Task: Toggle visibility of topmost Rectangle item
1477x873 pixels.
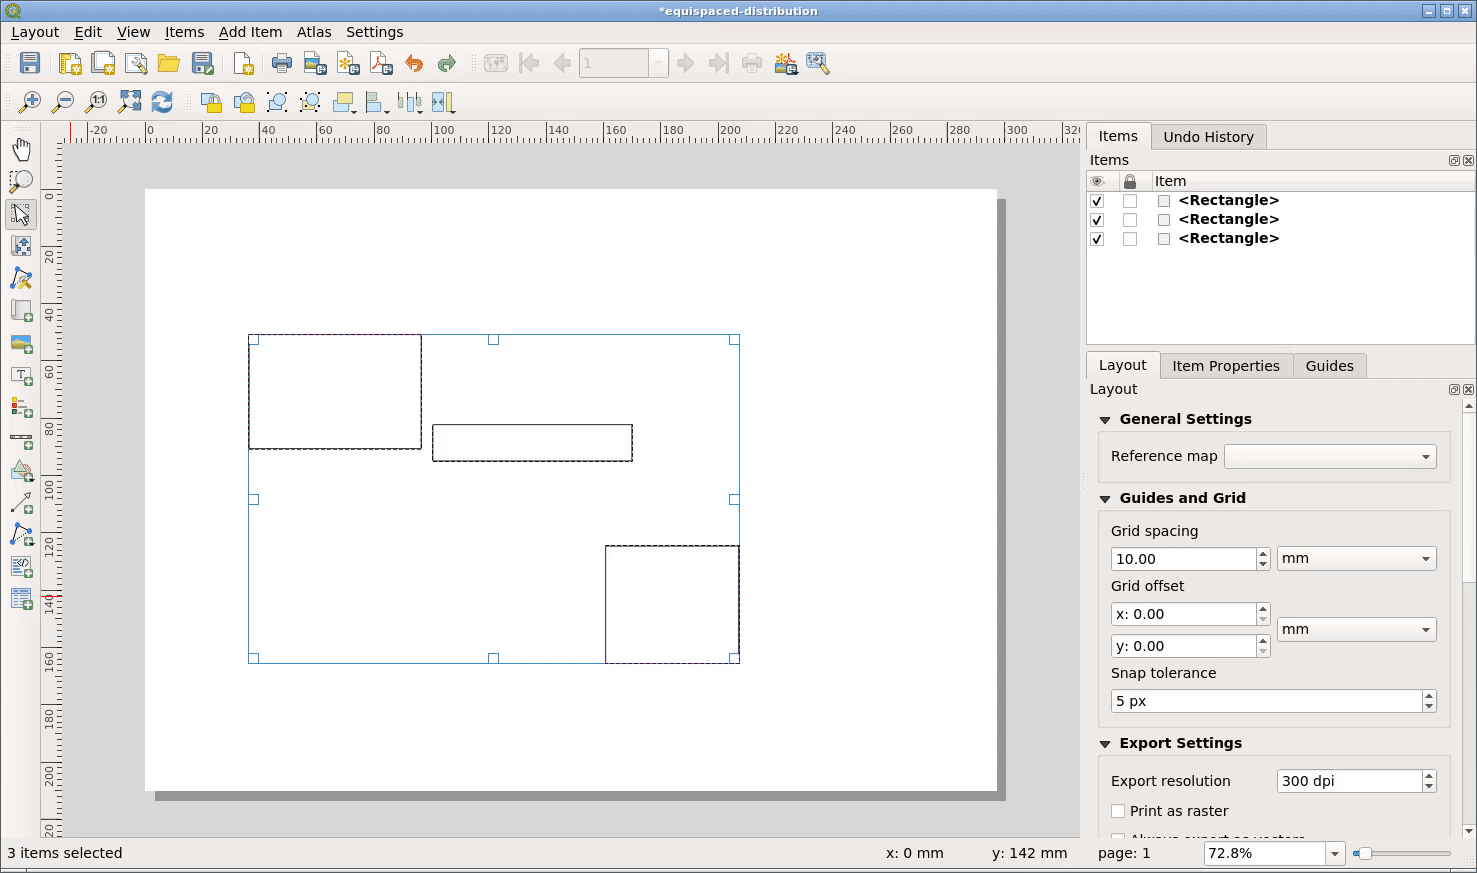Action: tap(1097, 201)
